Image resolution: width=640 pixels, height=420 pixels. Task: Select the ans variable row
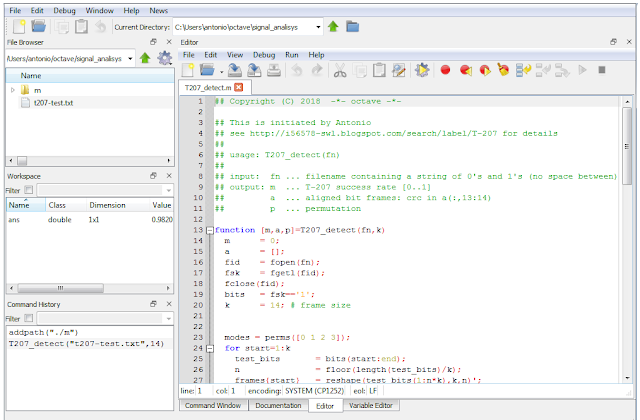point(90,220)
